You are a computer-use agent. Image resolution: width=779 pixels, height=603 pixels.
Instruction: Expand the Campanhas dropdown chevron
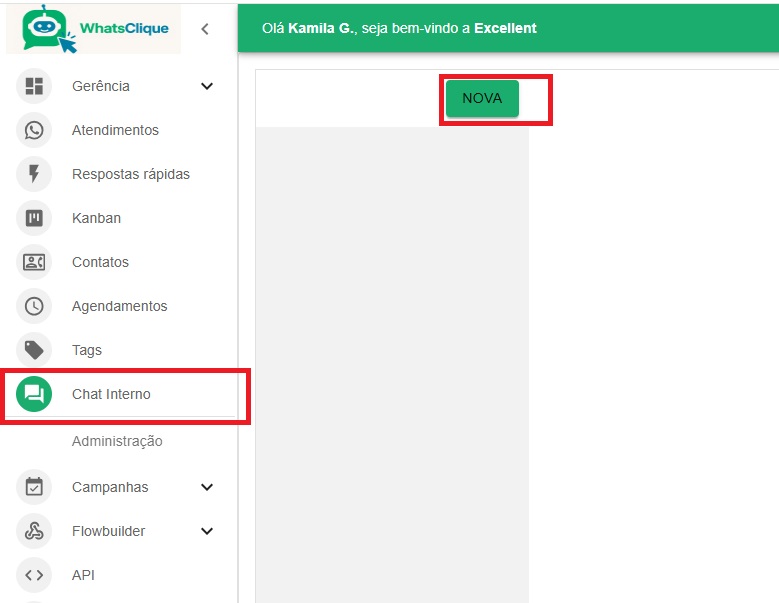(x=207, y=487)
